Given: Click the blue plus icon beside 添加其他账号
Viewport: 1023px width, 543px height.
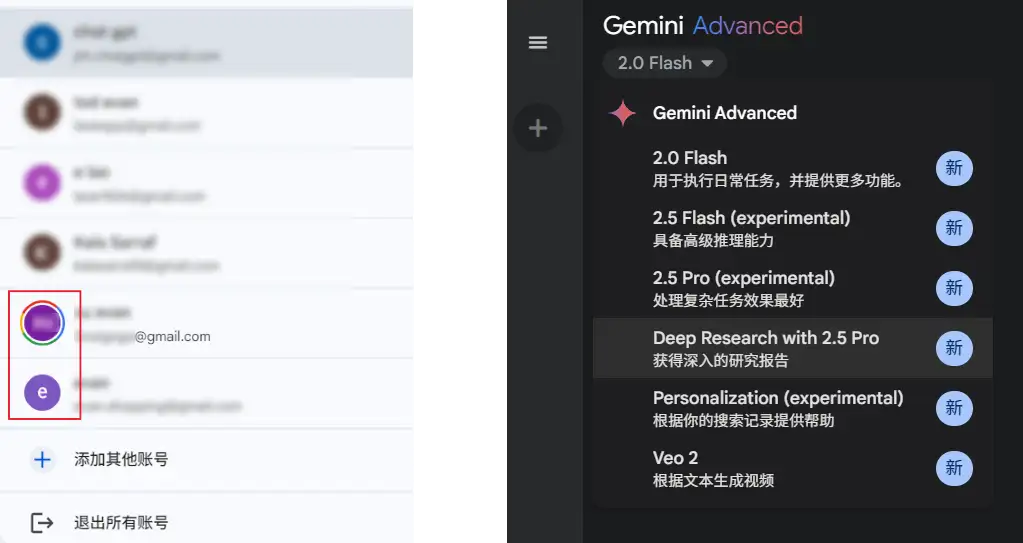Looking at the screenshot, I should (x=42, y=460).
